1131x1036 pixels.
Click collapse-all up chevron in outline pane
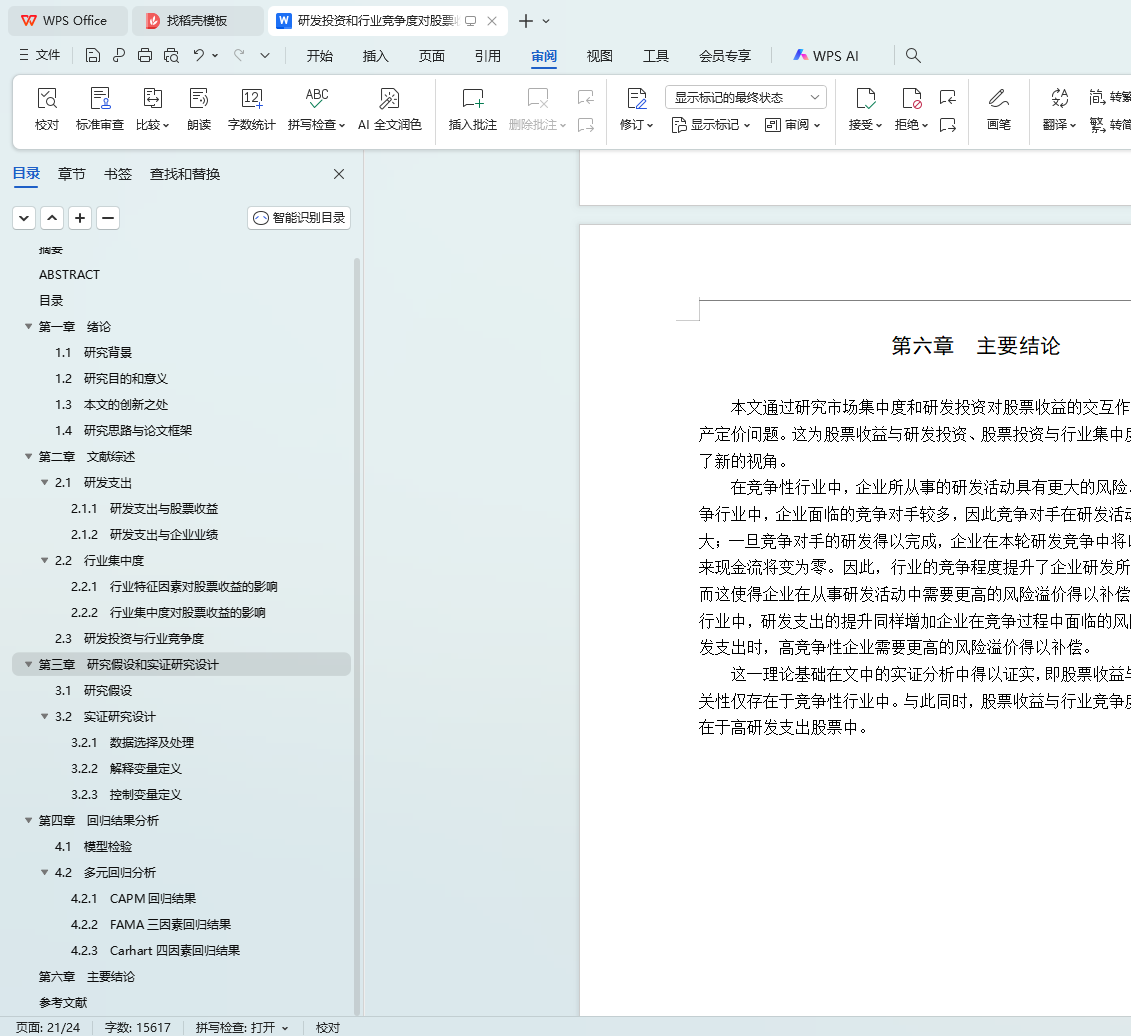click(x=52, y=218)
